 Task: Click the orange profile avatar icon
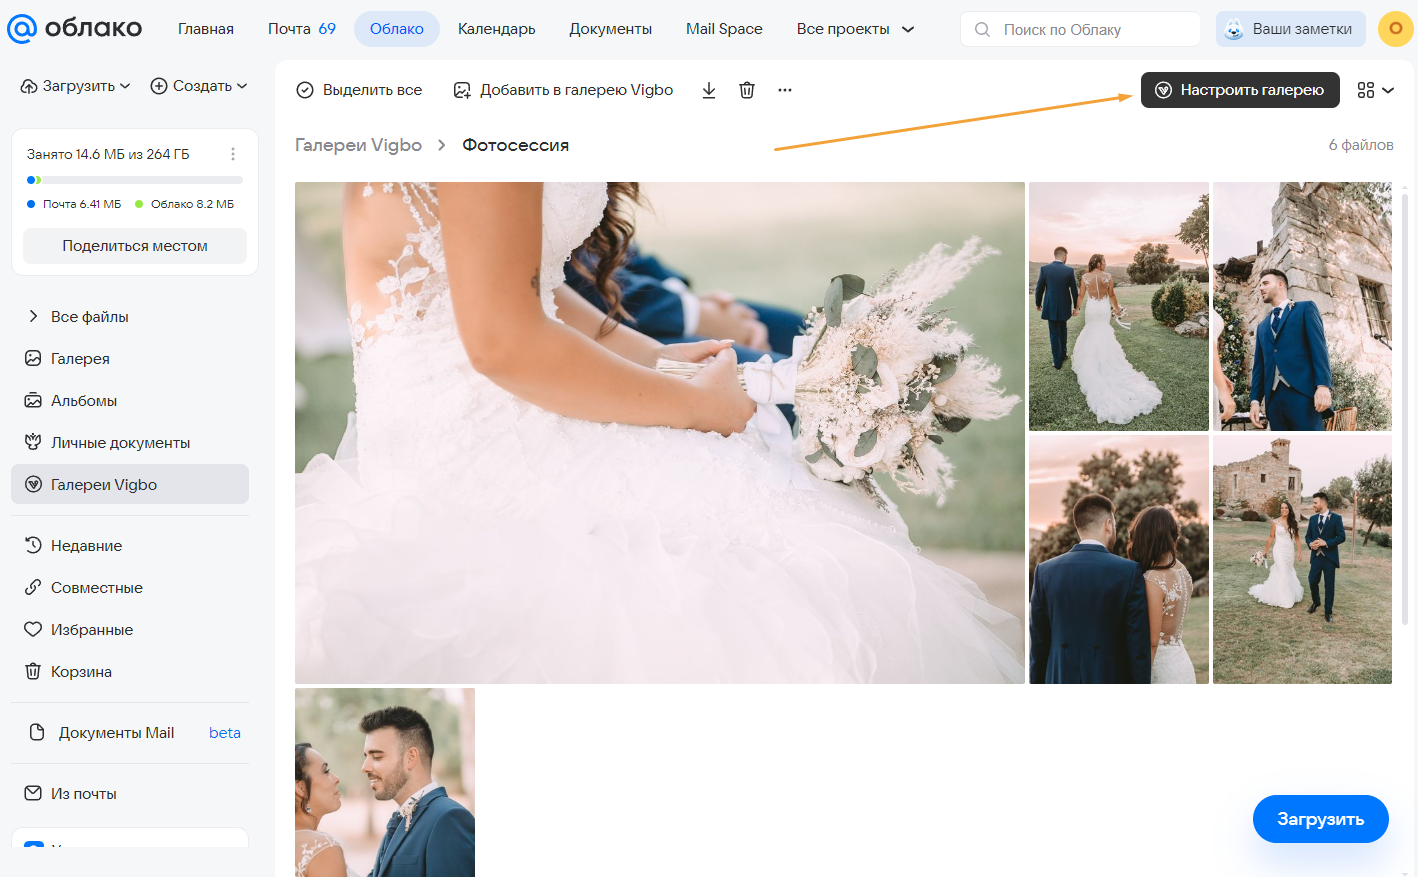point(1395,29)
